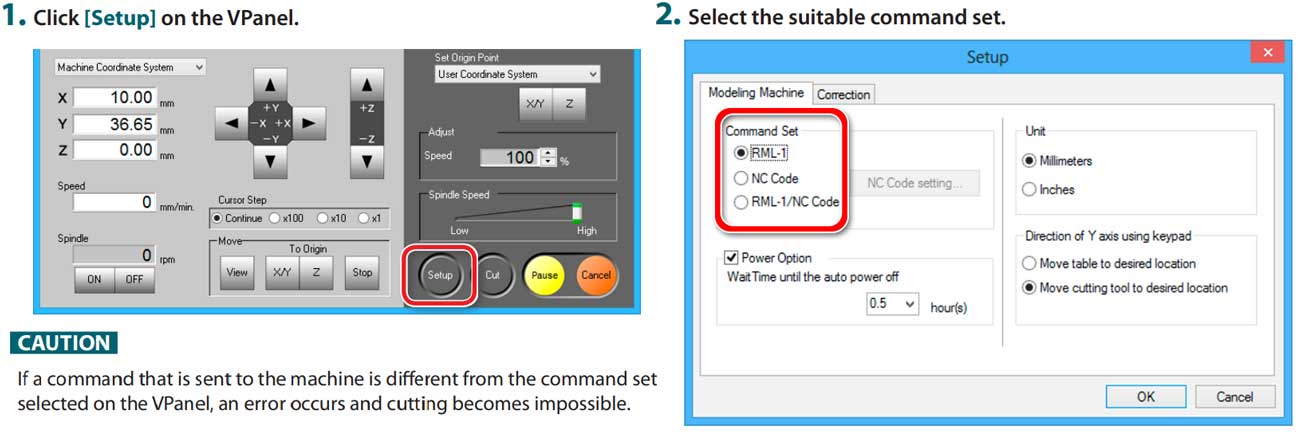
Task: Click the yellow Pause button
Action: [545, 274]
